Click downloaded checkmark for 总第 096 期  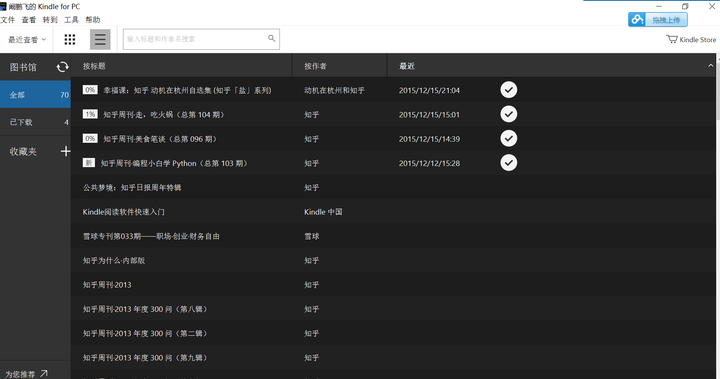(x=508, y=138)
